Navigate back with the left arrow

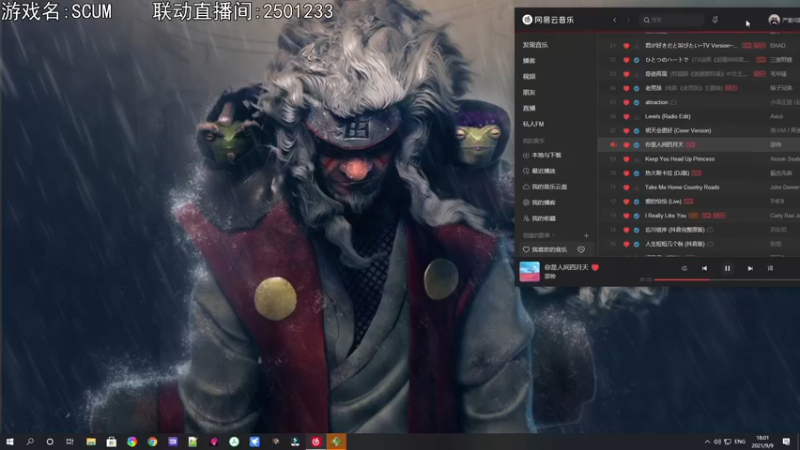pyautogui.click(x=615, y=20)
